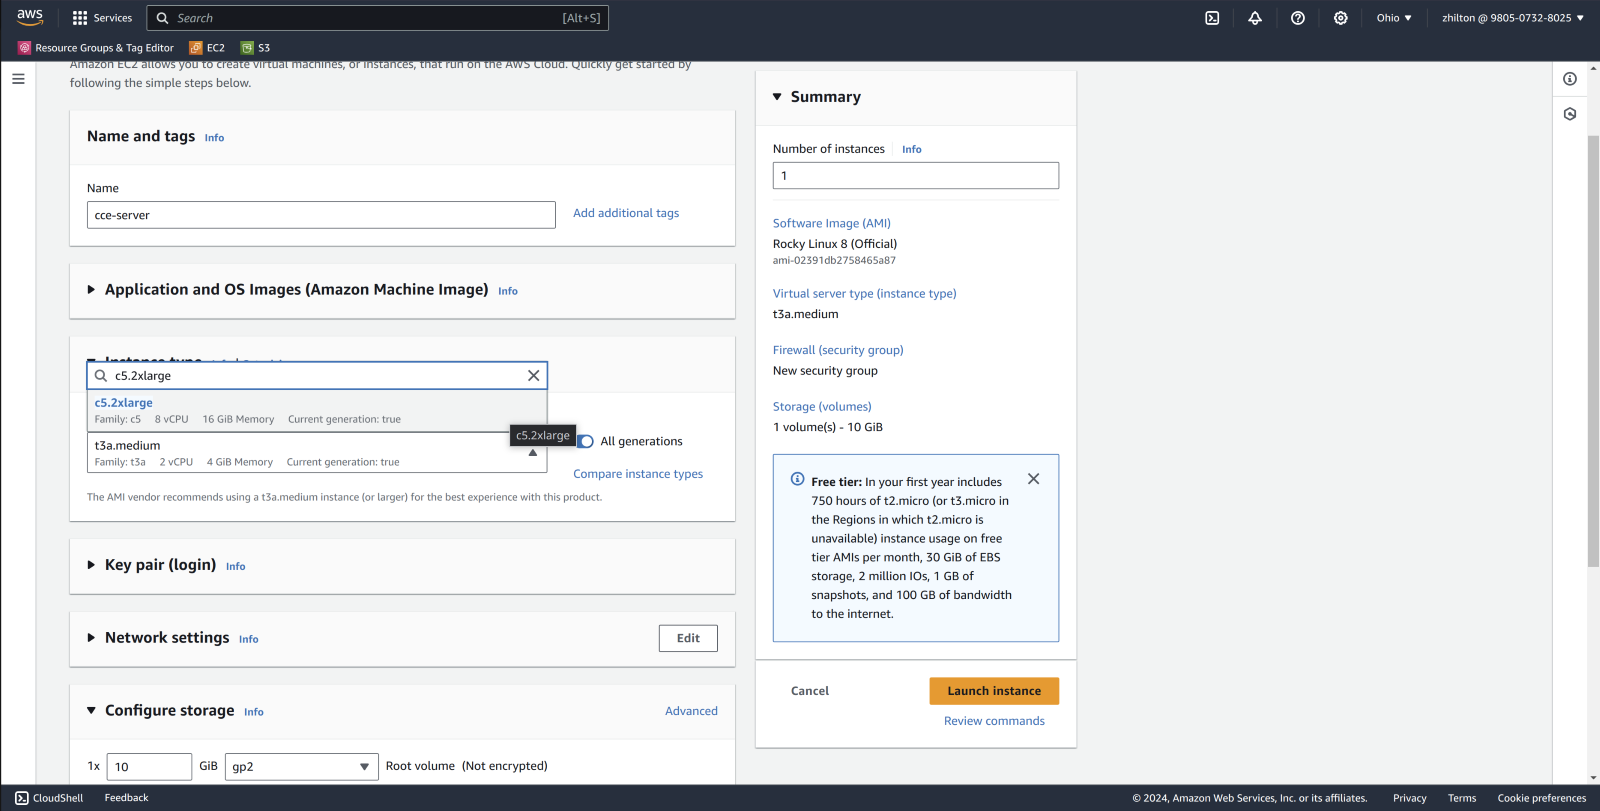Image resolution: width=1600 pixels, height=811 pixels.
Task: Click the CloudShell icon in footer
Action: click(x=22, y=798)
